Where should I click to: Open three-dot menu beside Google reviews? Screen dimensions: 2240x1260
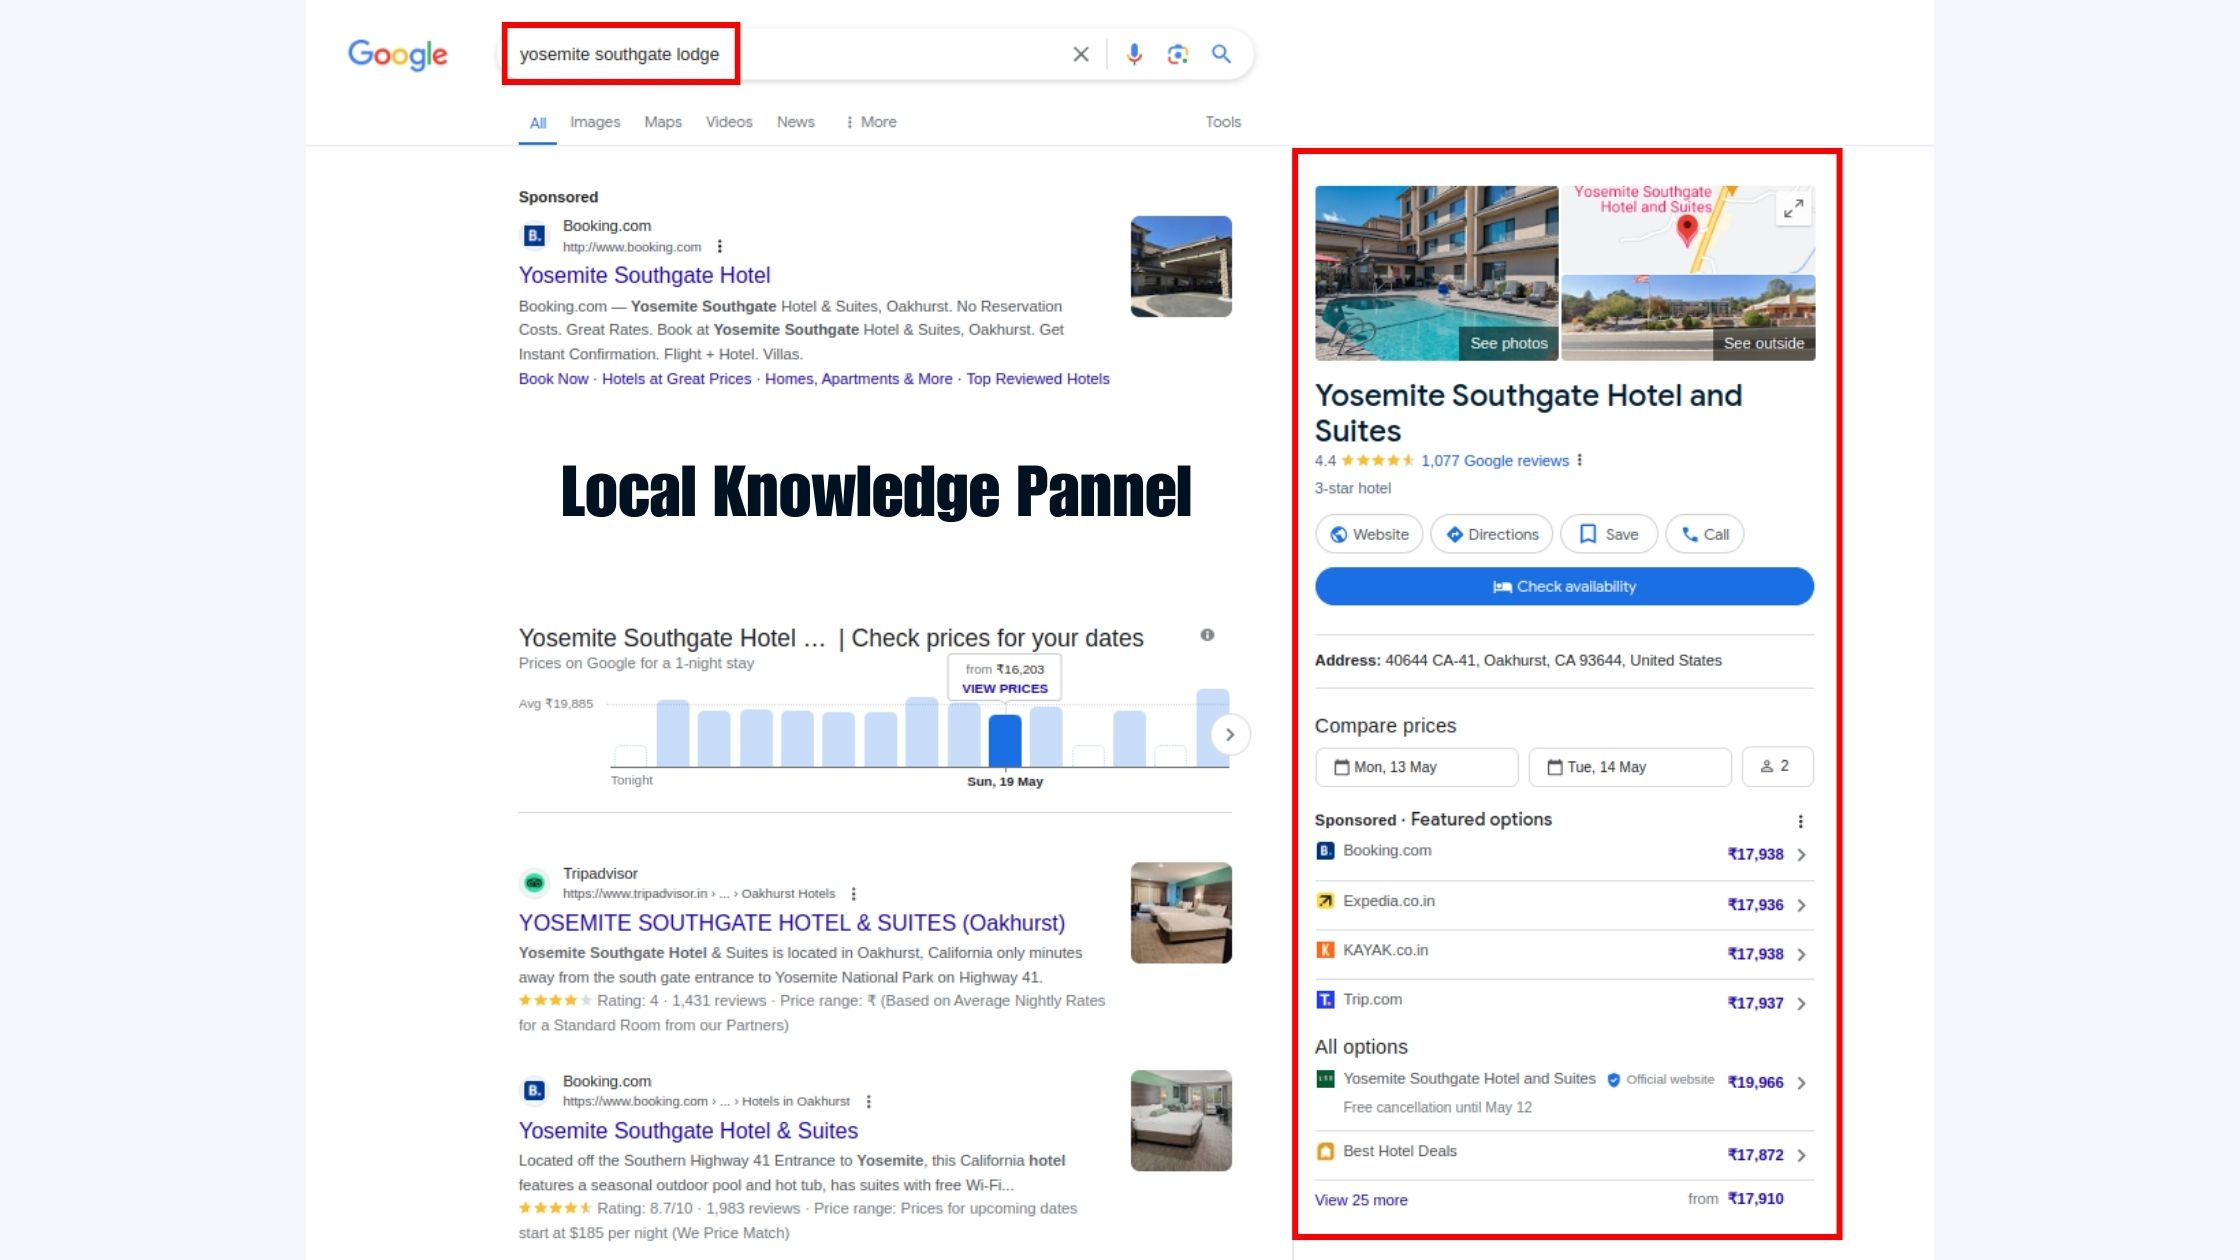(1580, 460)
